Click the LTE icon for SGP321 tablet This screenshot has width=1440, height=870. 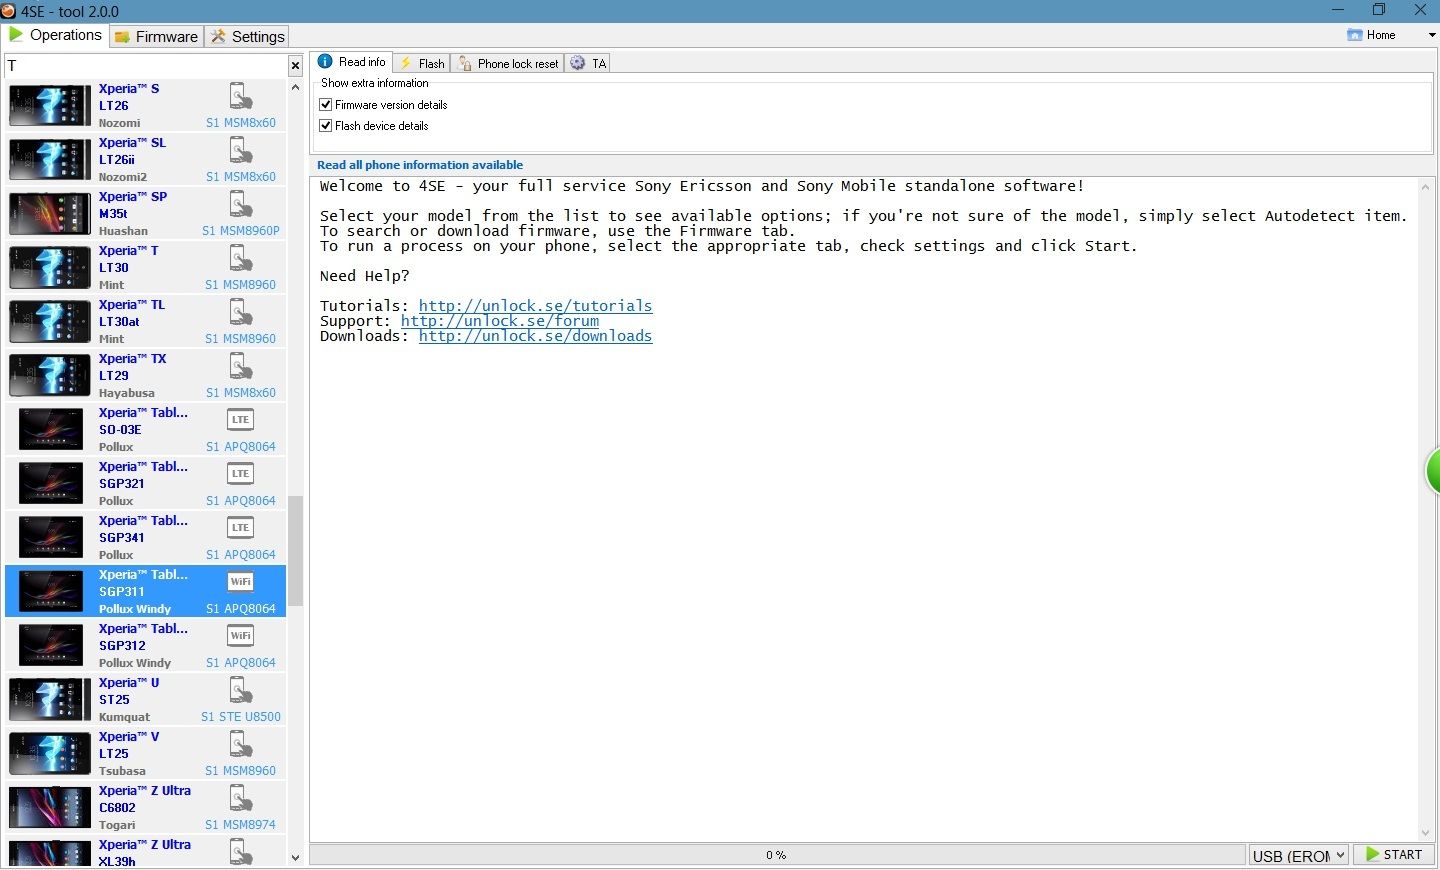click(x=240, y=473)
